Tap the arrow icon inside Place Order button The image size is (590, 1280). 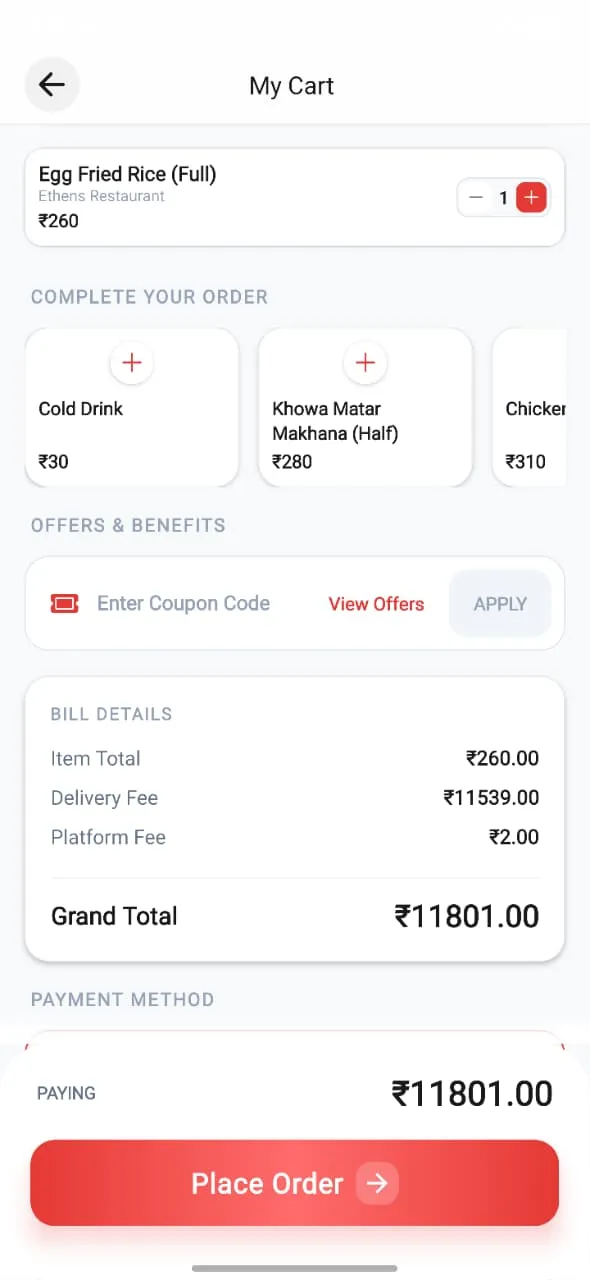pos(377,1183)
